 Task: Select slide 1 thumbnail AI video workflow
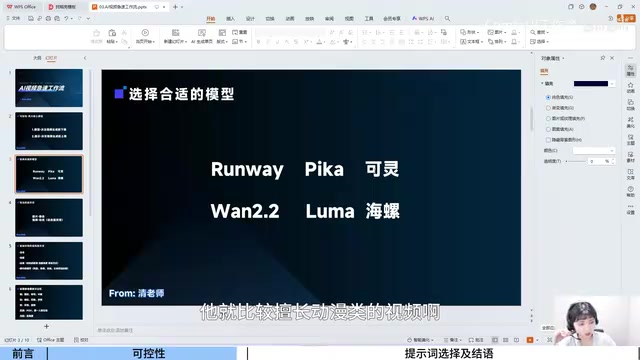click(x=49, y=88)
